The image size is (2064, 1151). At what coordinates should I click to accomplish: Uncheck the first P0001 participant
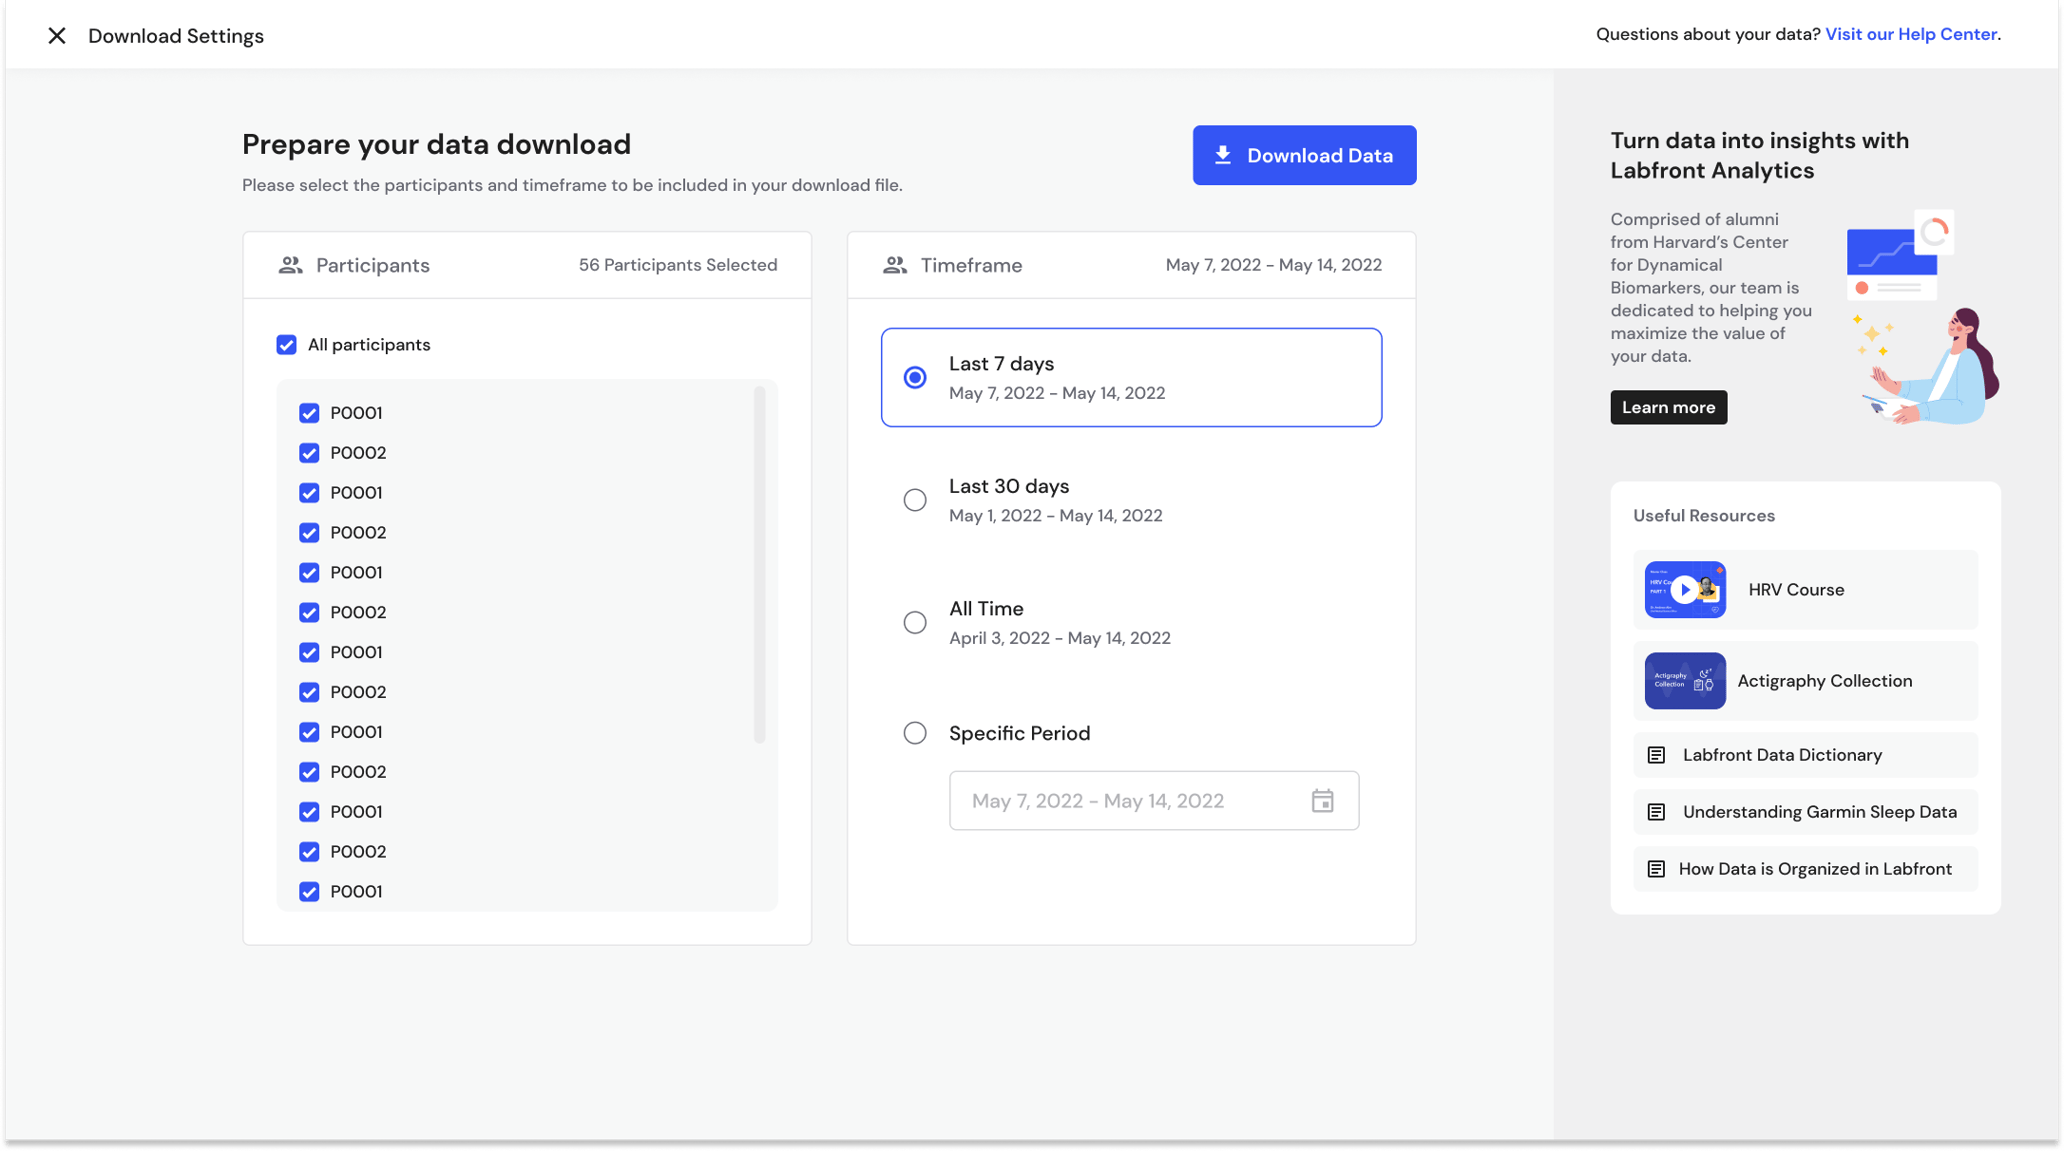309,412
